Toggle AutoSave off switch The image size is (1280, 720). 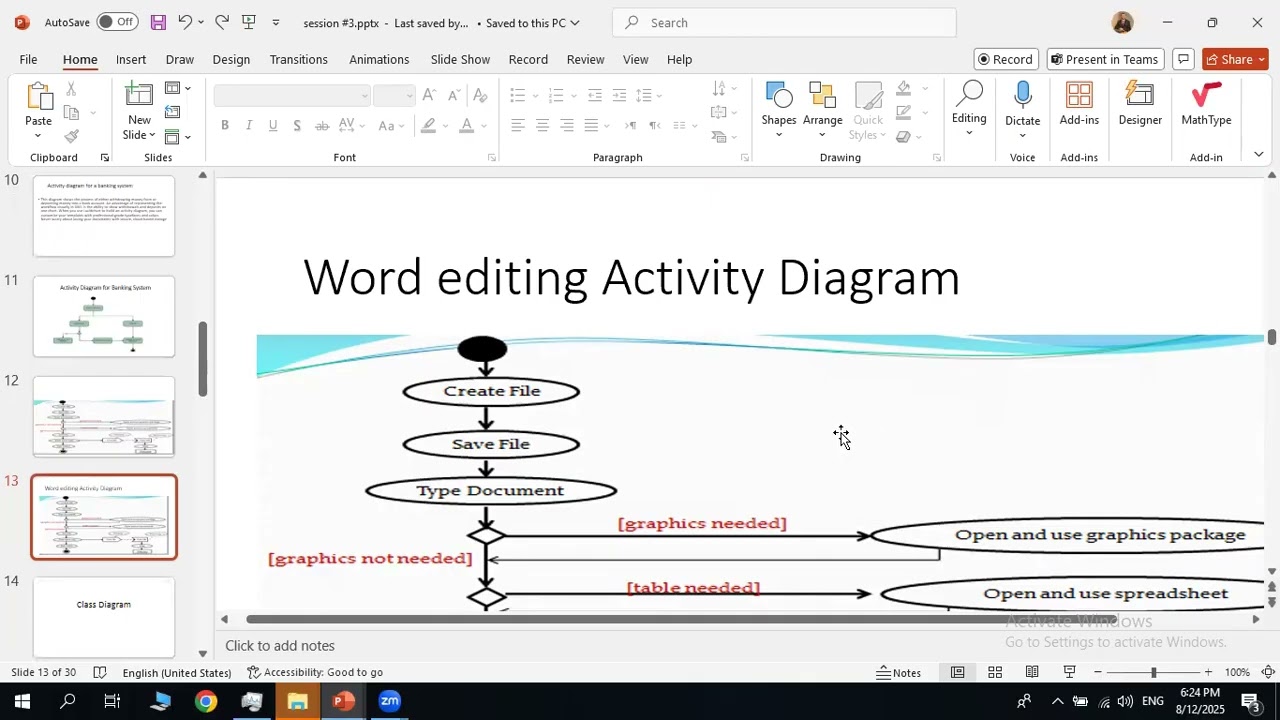click(117, 22)
